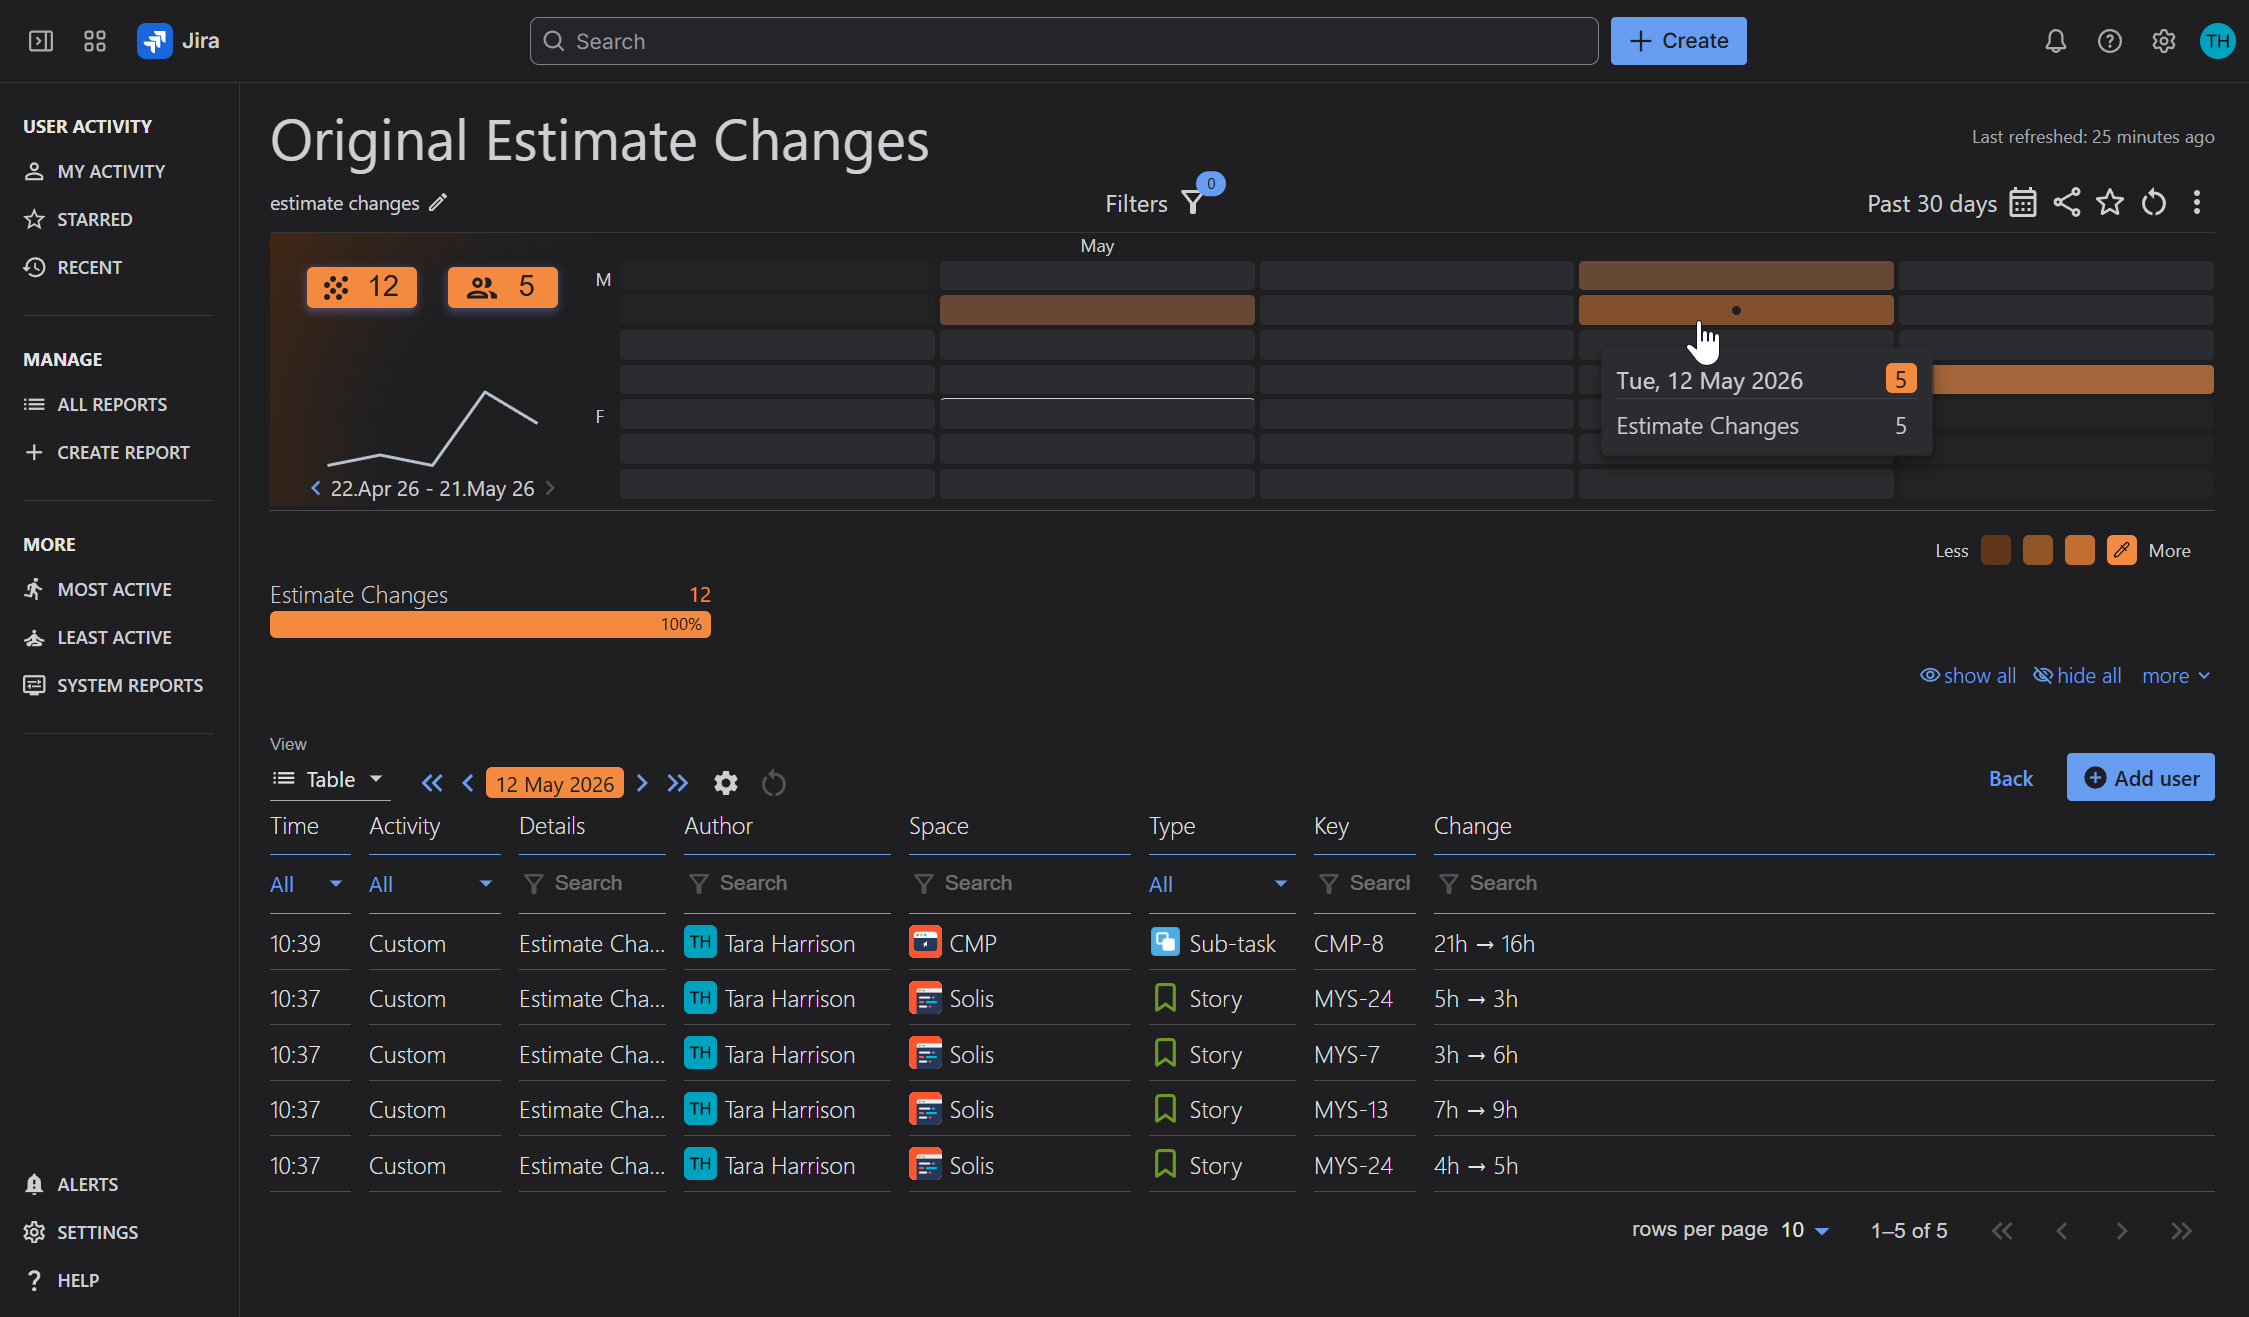This screenshot has height=1317, width=2249.
Task: Go to previous date range chevron
Action: pyautogui.click(x=316, y=488)
